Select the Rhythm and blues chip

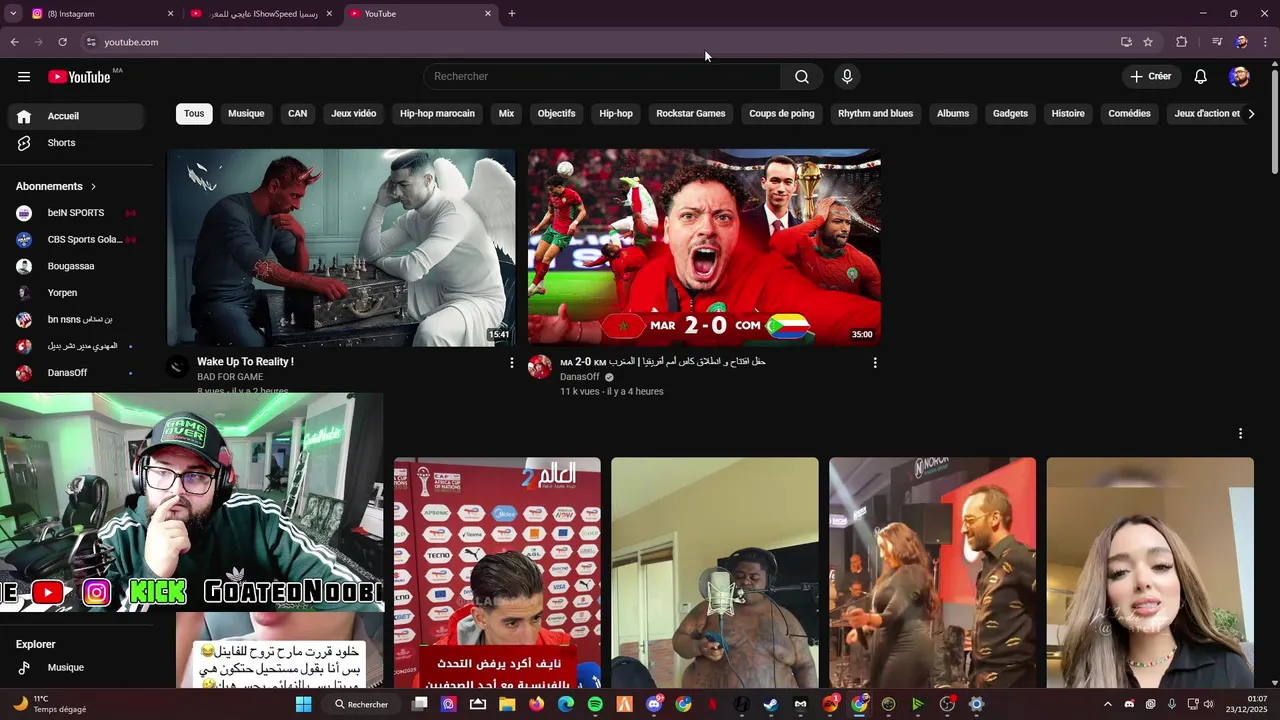[875, 114]
